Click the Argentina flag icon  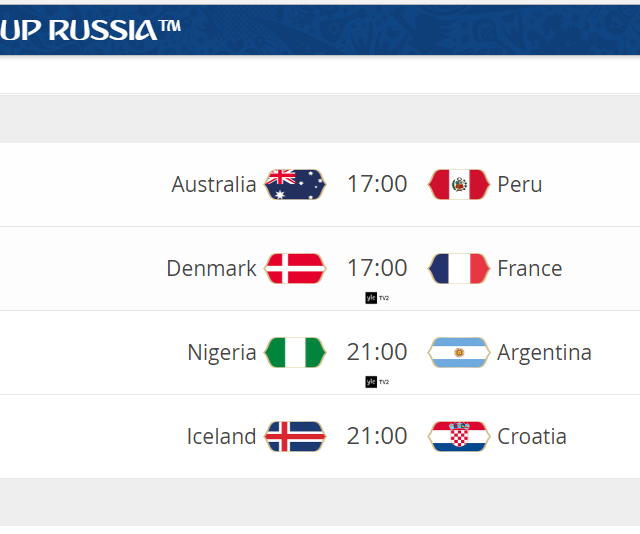pos(459,352)
